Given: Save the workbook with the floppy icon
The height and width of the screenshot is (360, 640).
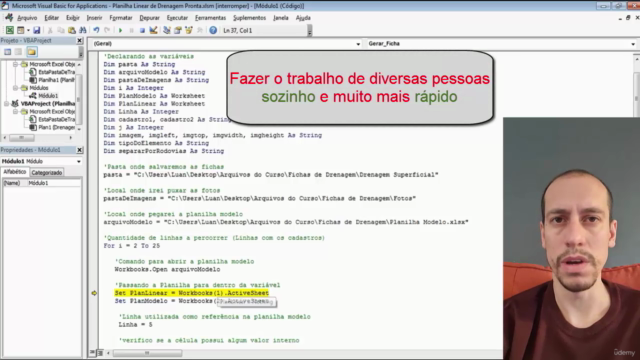Looking at the screenshot, I should tap(37, 30).
